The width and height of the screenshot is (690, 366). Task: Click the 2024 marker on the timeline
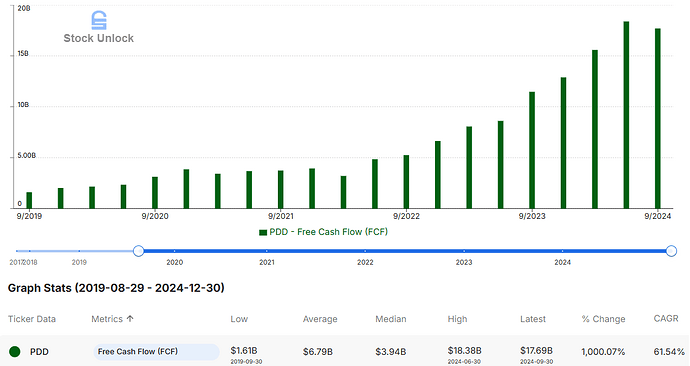pos(562,262)
